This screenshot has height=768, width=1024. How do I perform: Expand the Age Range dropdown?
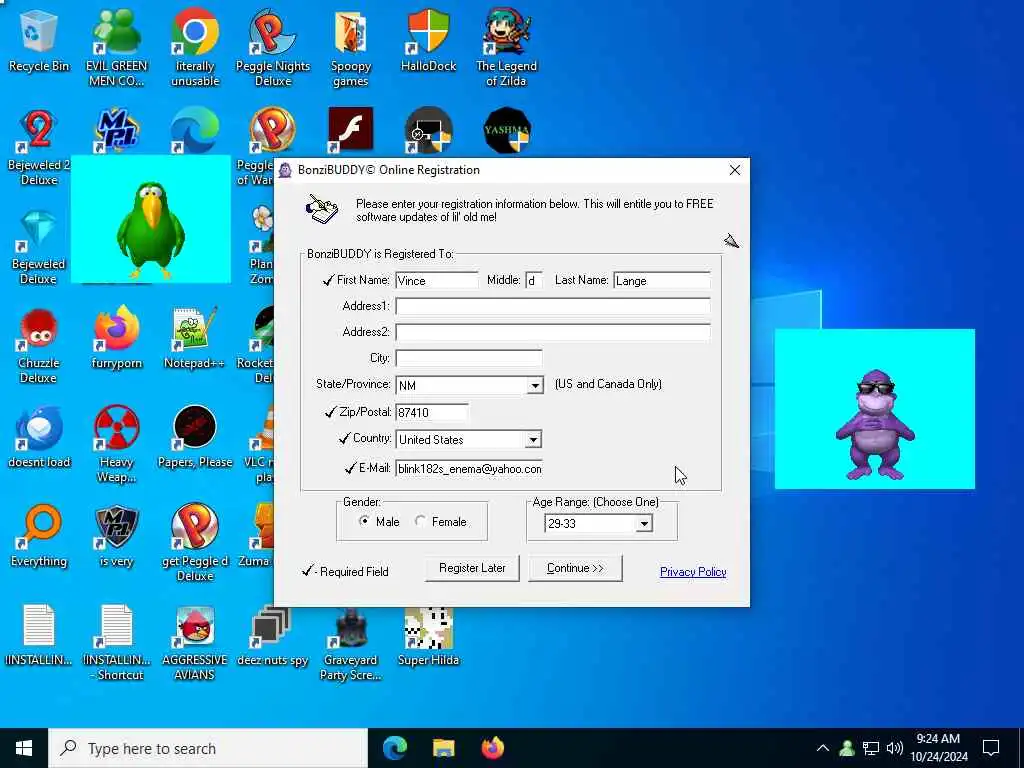(x=644, y=523)
